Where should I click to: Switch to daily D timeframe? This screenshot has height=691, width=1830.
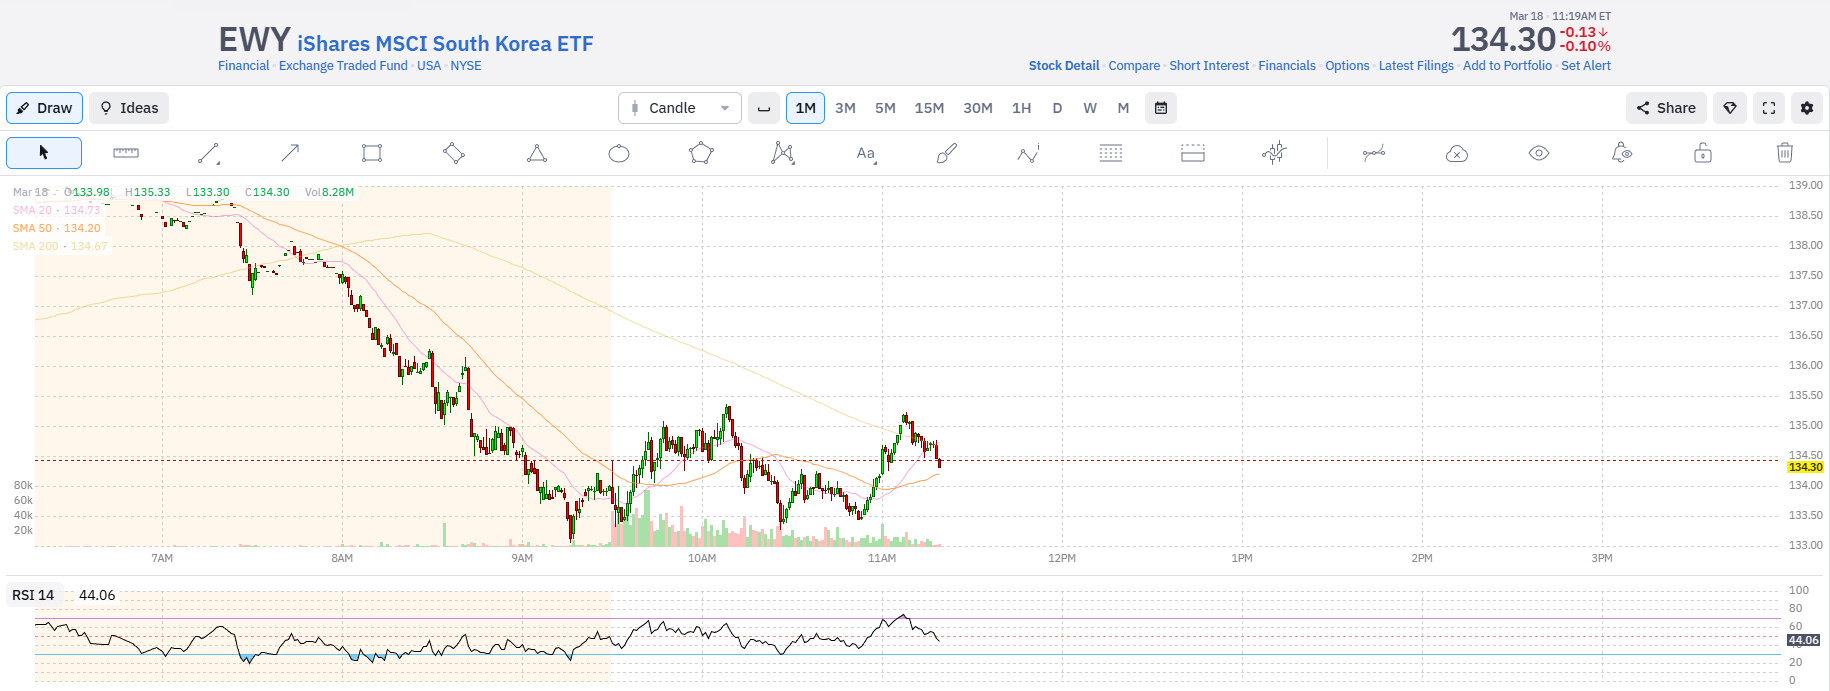1057,108
